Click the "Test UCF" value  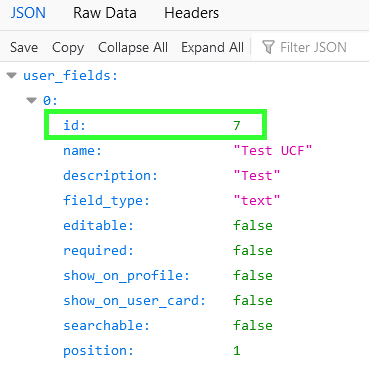pos(273,151)
